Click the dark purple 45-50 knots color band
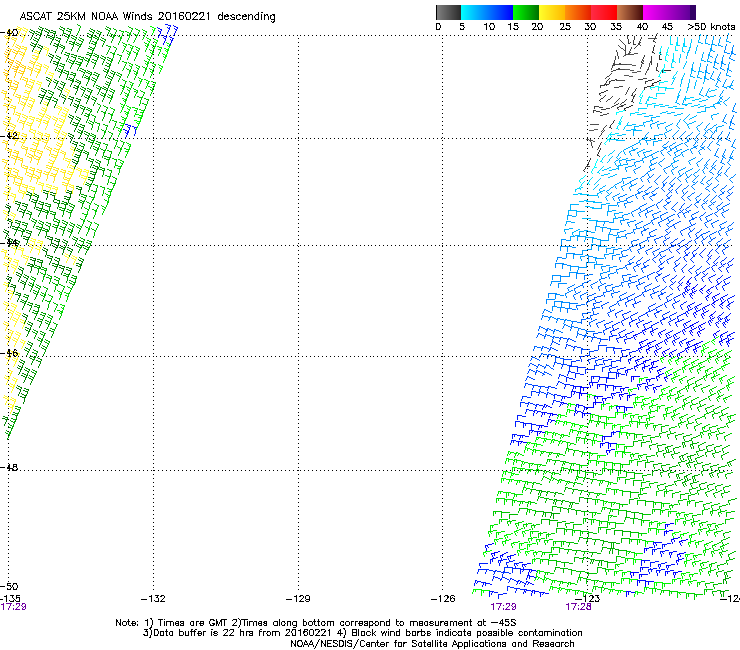The image size is (740, 650). pos(682,12)
